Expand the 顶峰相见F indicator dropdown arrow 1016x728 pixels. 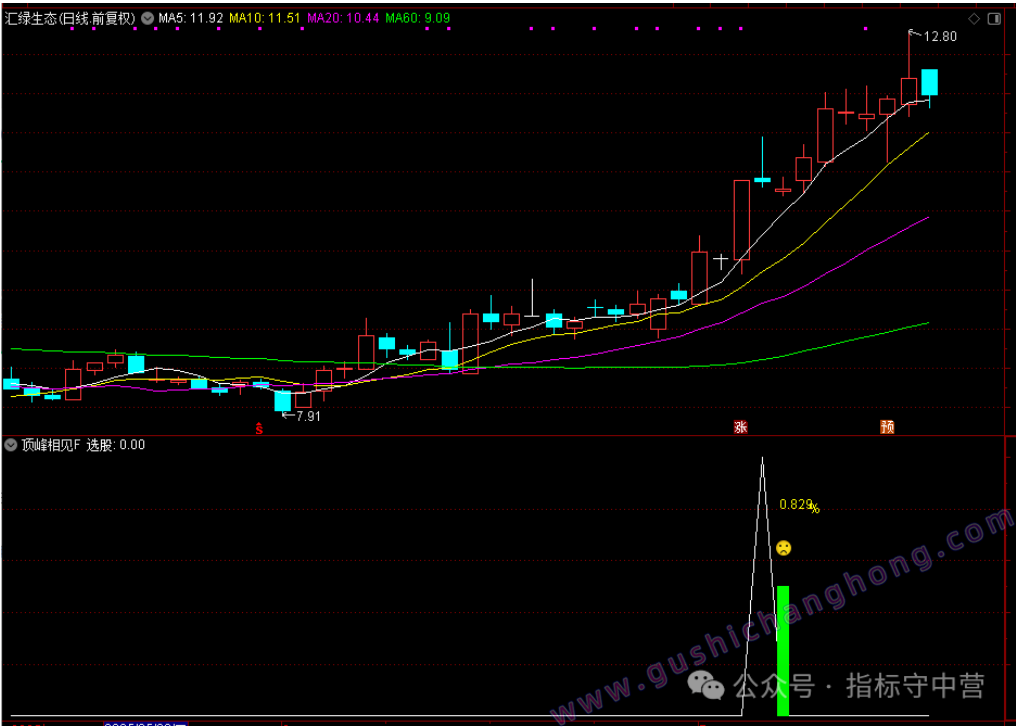click(x=10, y=445)
